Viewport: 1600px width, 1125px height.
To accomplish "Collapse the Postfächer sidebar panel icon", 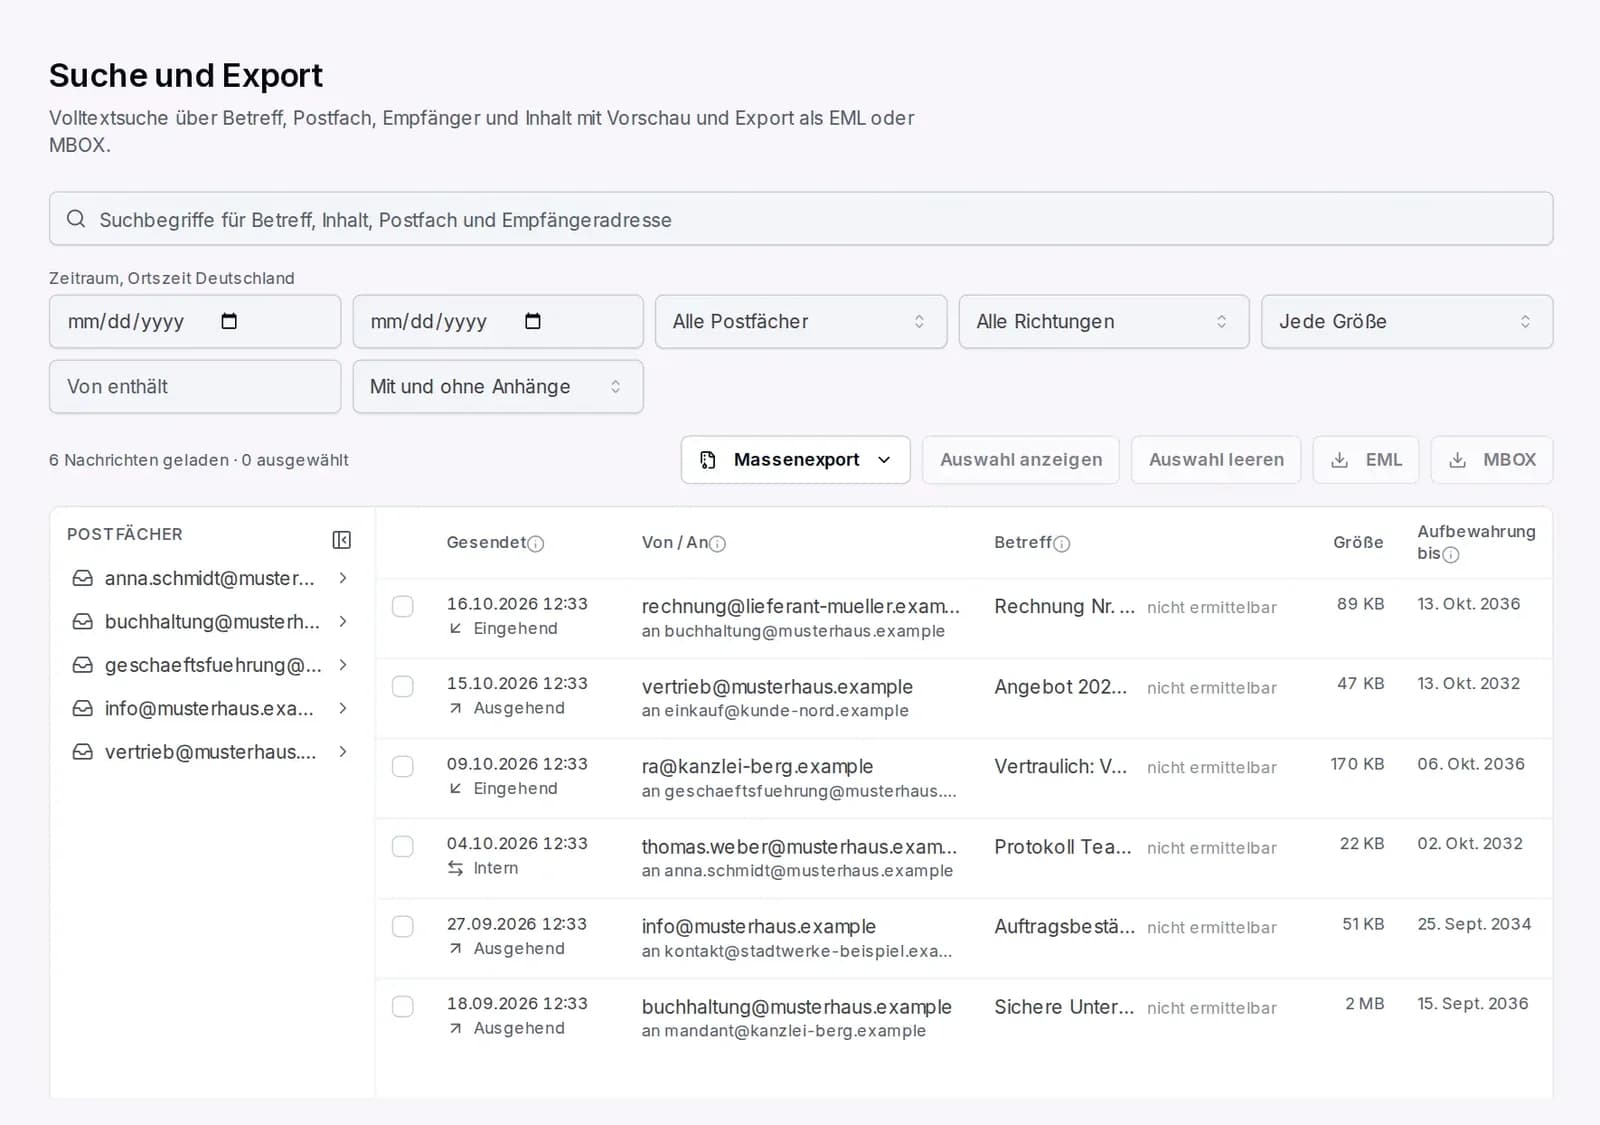I will click(341, 540).
